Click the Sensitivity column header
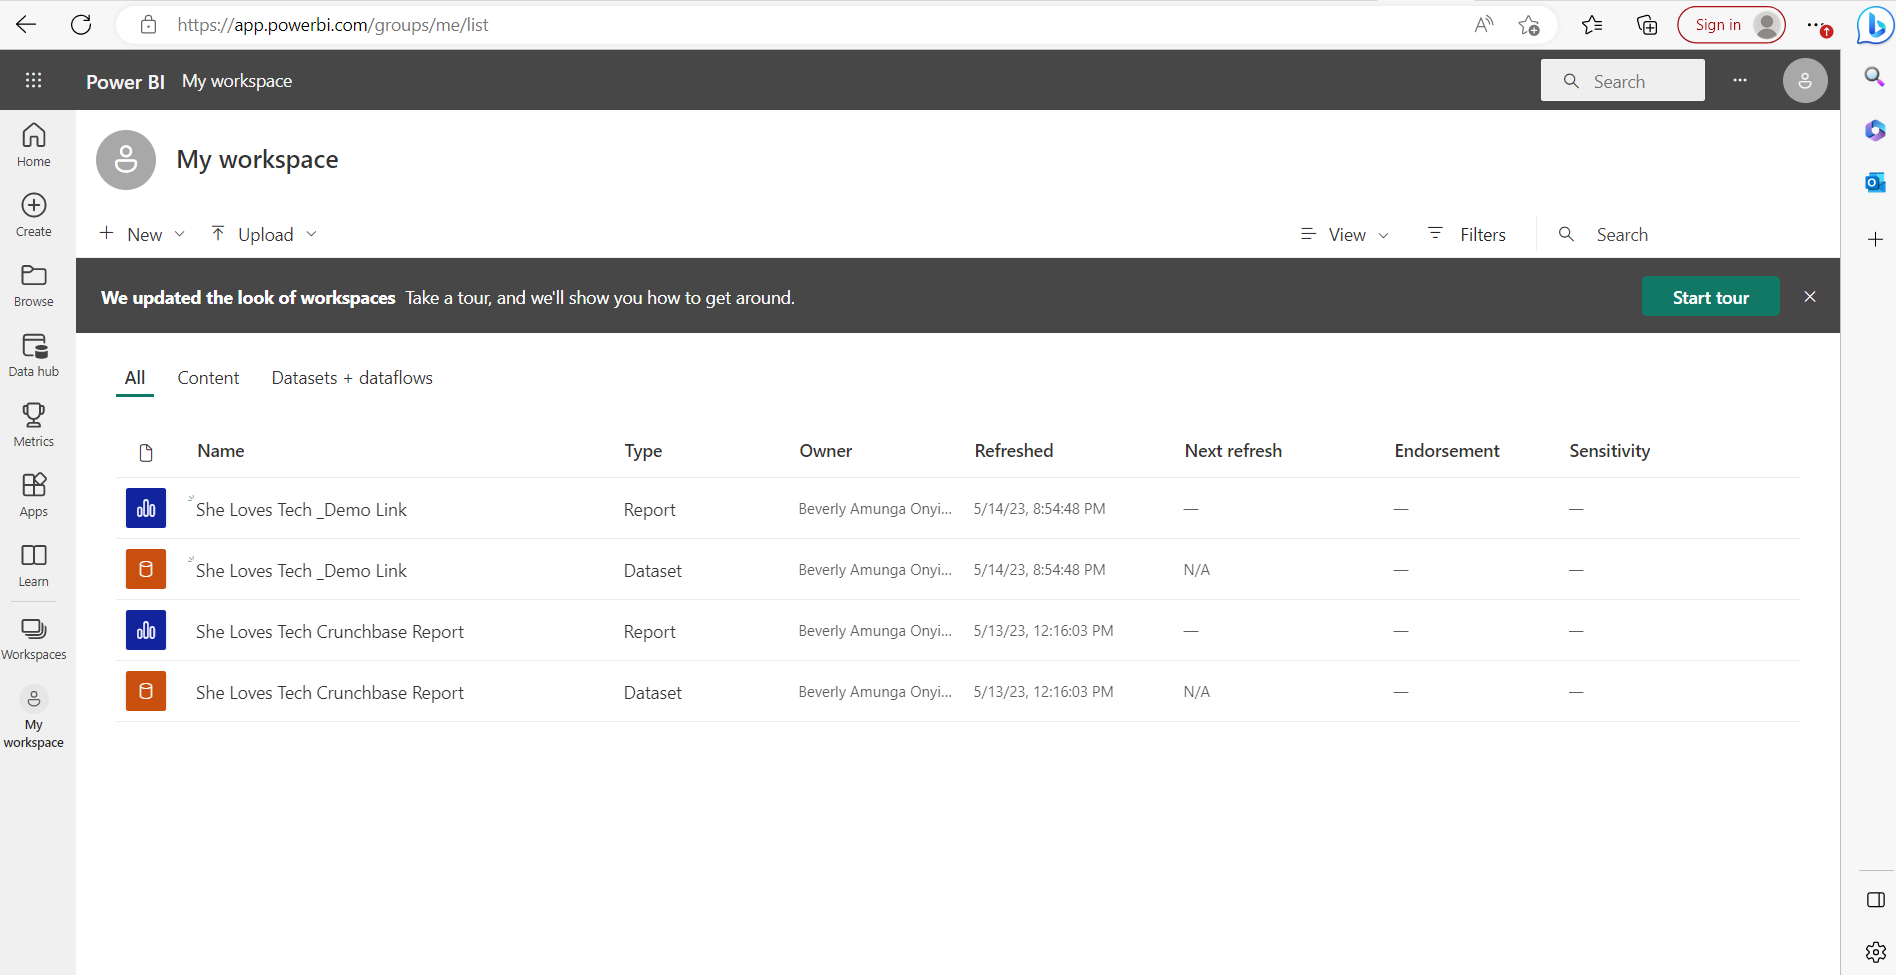 click(1610, 451)
